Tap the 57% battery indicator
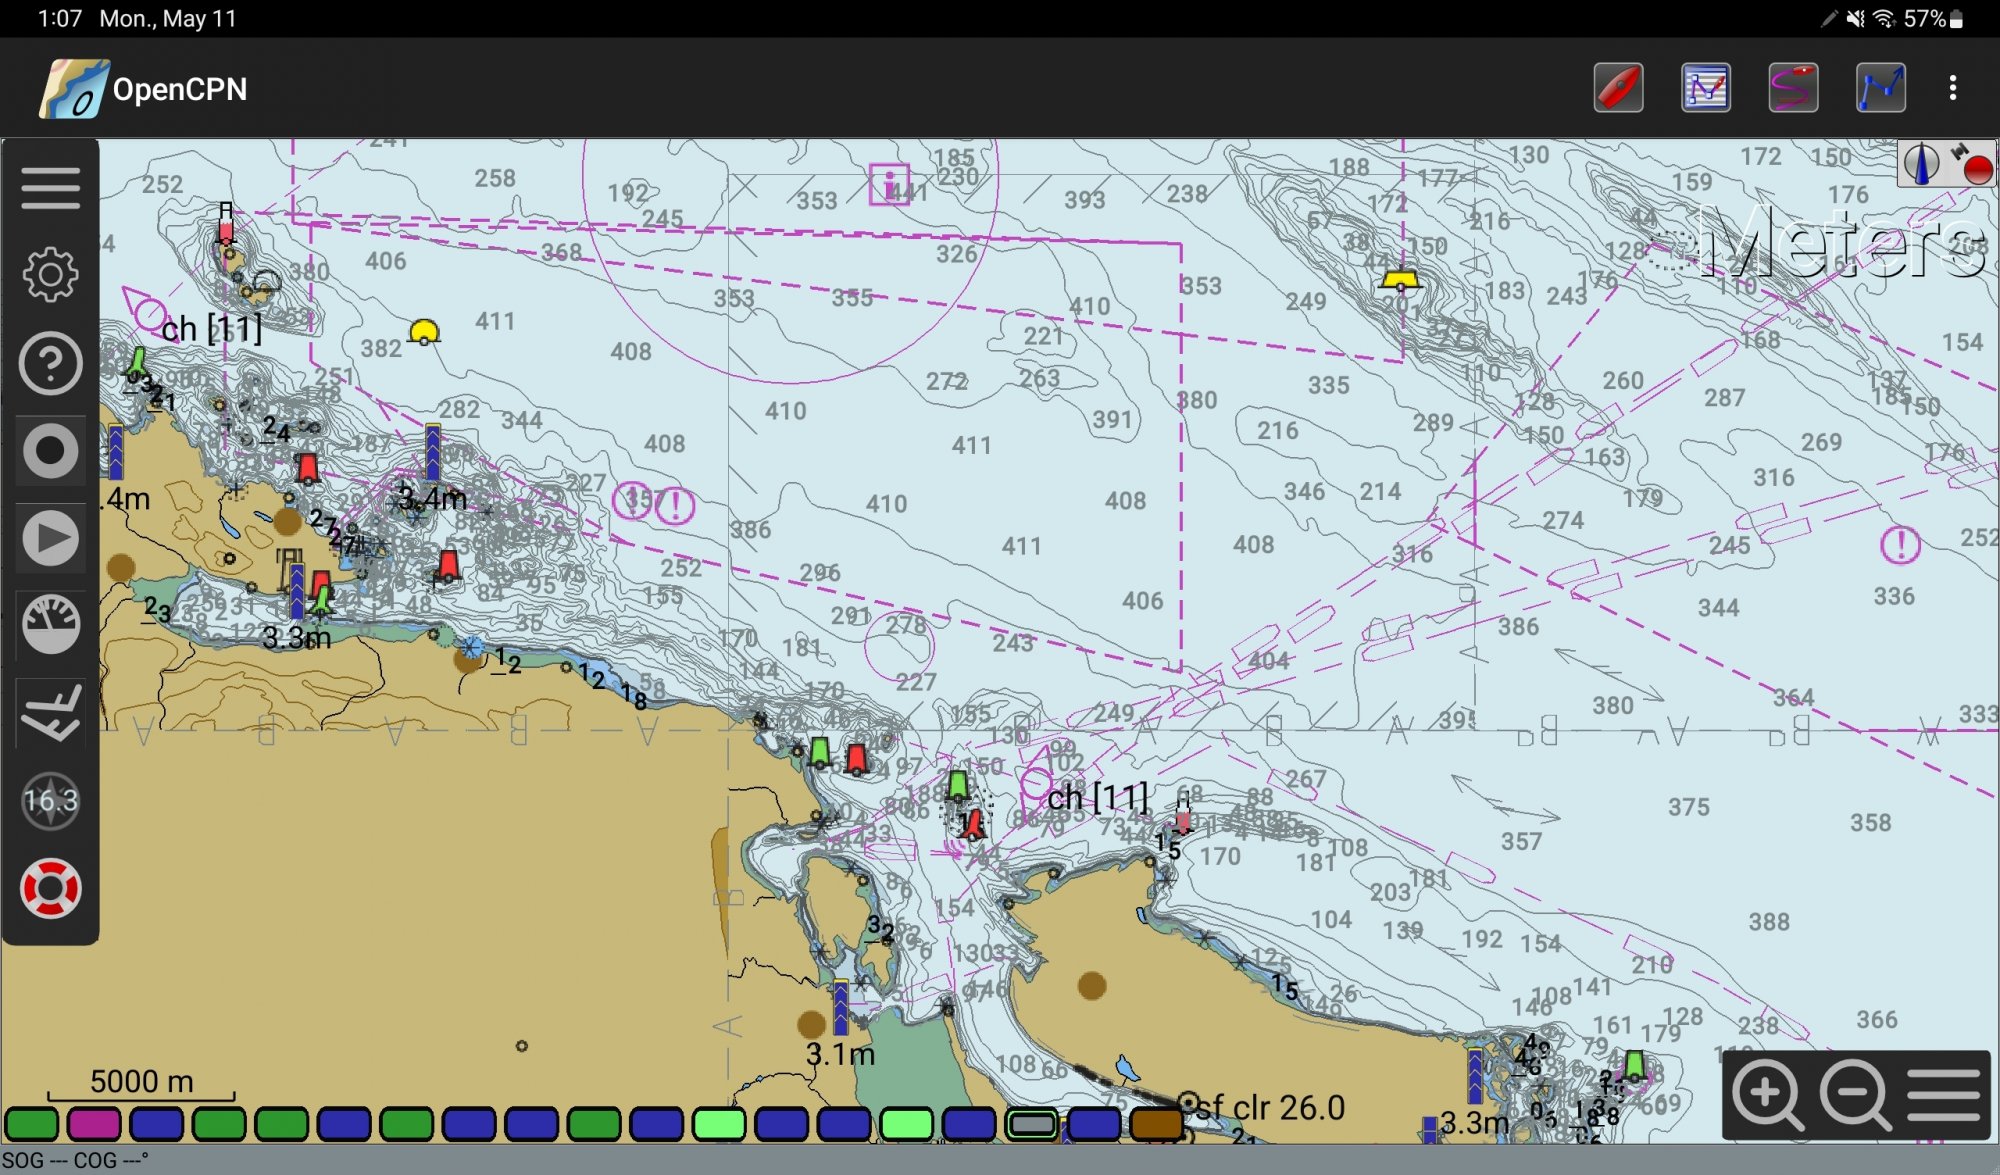 (1933, 18)
